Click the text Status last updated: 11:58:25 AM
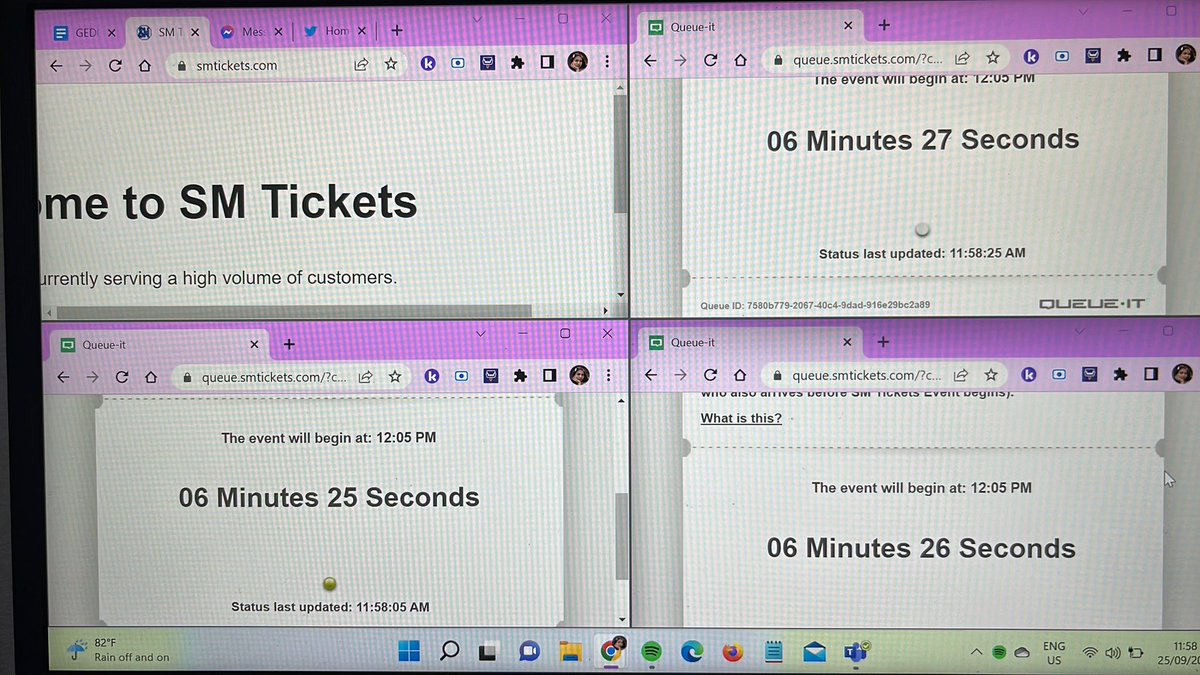1200x675 pixels. coord(922,254)
